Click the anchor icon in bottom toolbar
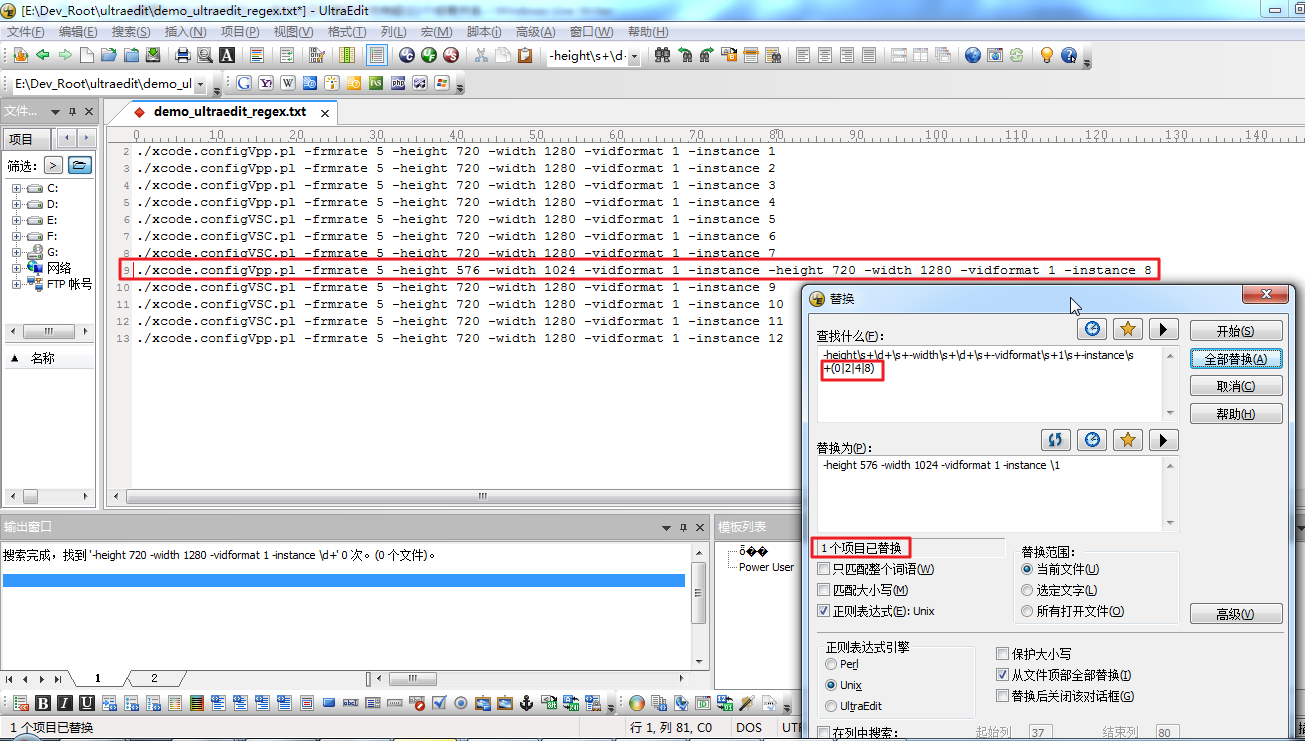Viewport: 1305px width, 741px height. pos(527,703)
